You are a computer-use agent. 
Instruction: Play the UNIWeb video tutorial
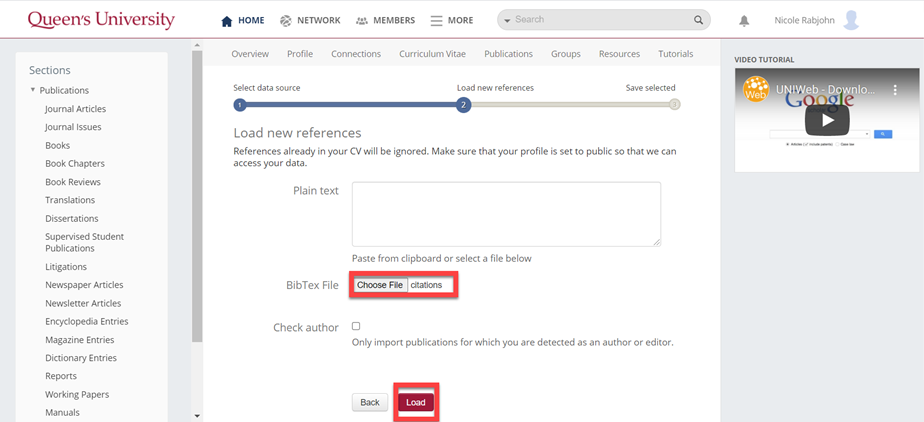pos(827,120)
